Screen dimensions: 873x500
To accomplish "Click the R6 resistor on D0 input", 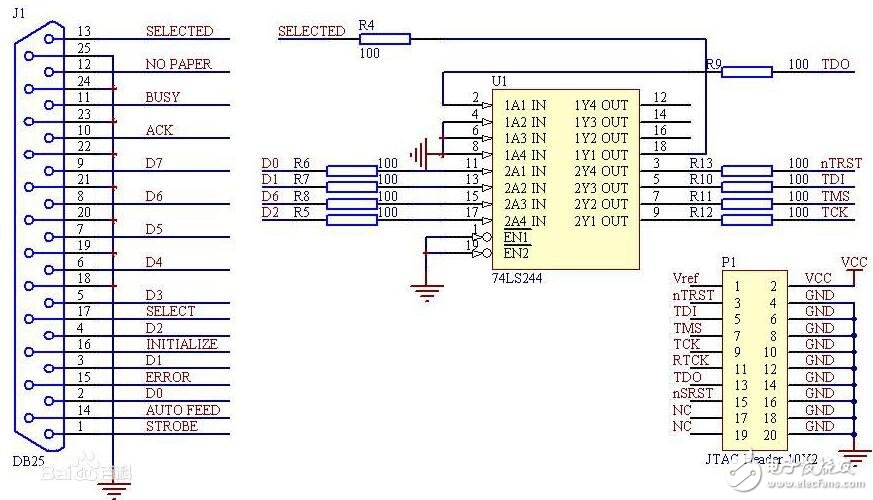I will coord(351,170).
